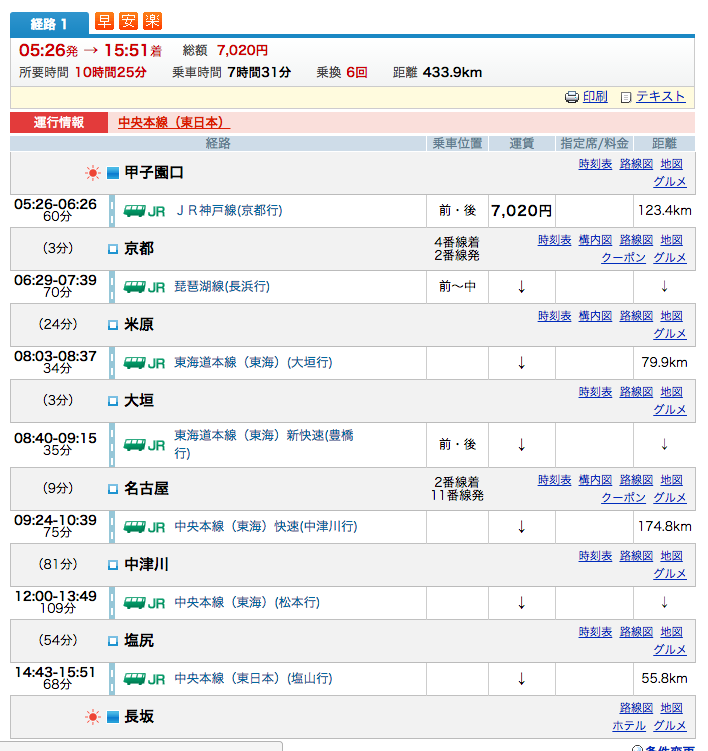Screen dimensions: 708x751
Task: Open 東海道本線 新快速(豊橋行) link
Action: pyautogui.click(x=264, y=444)
